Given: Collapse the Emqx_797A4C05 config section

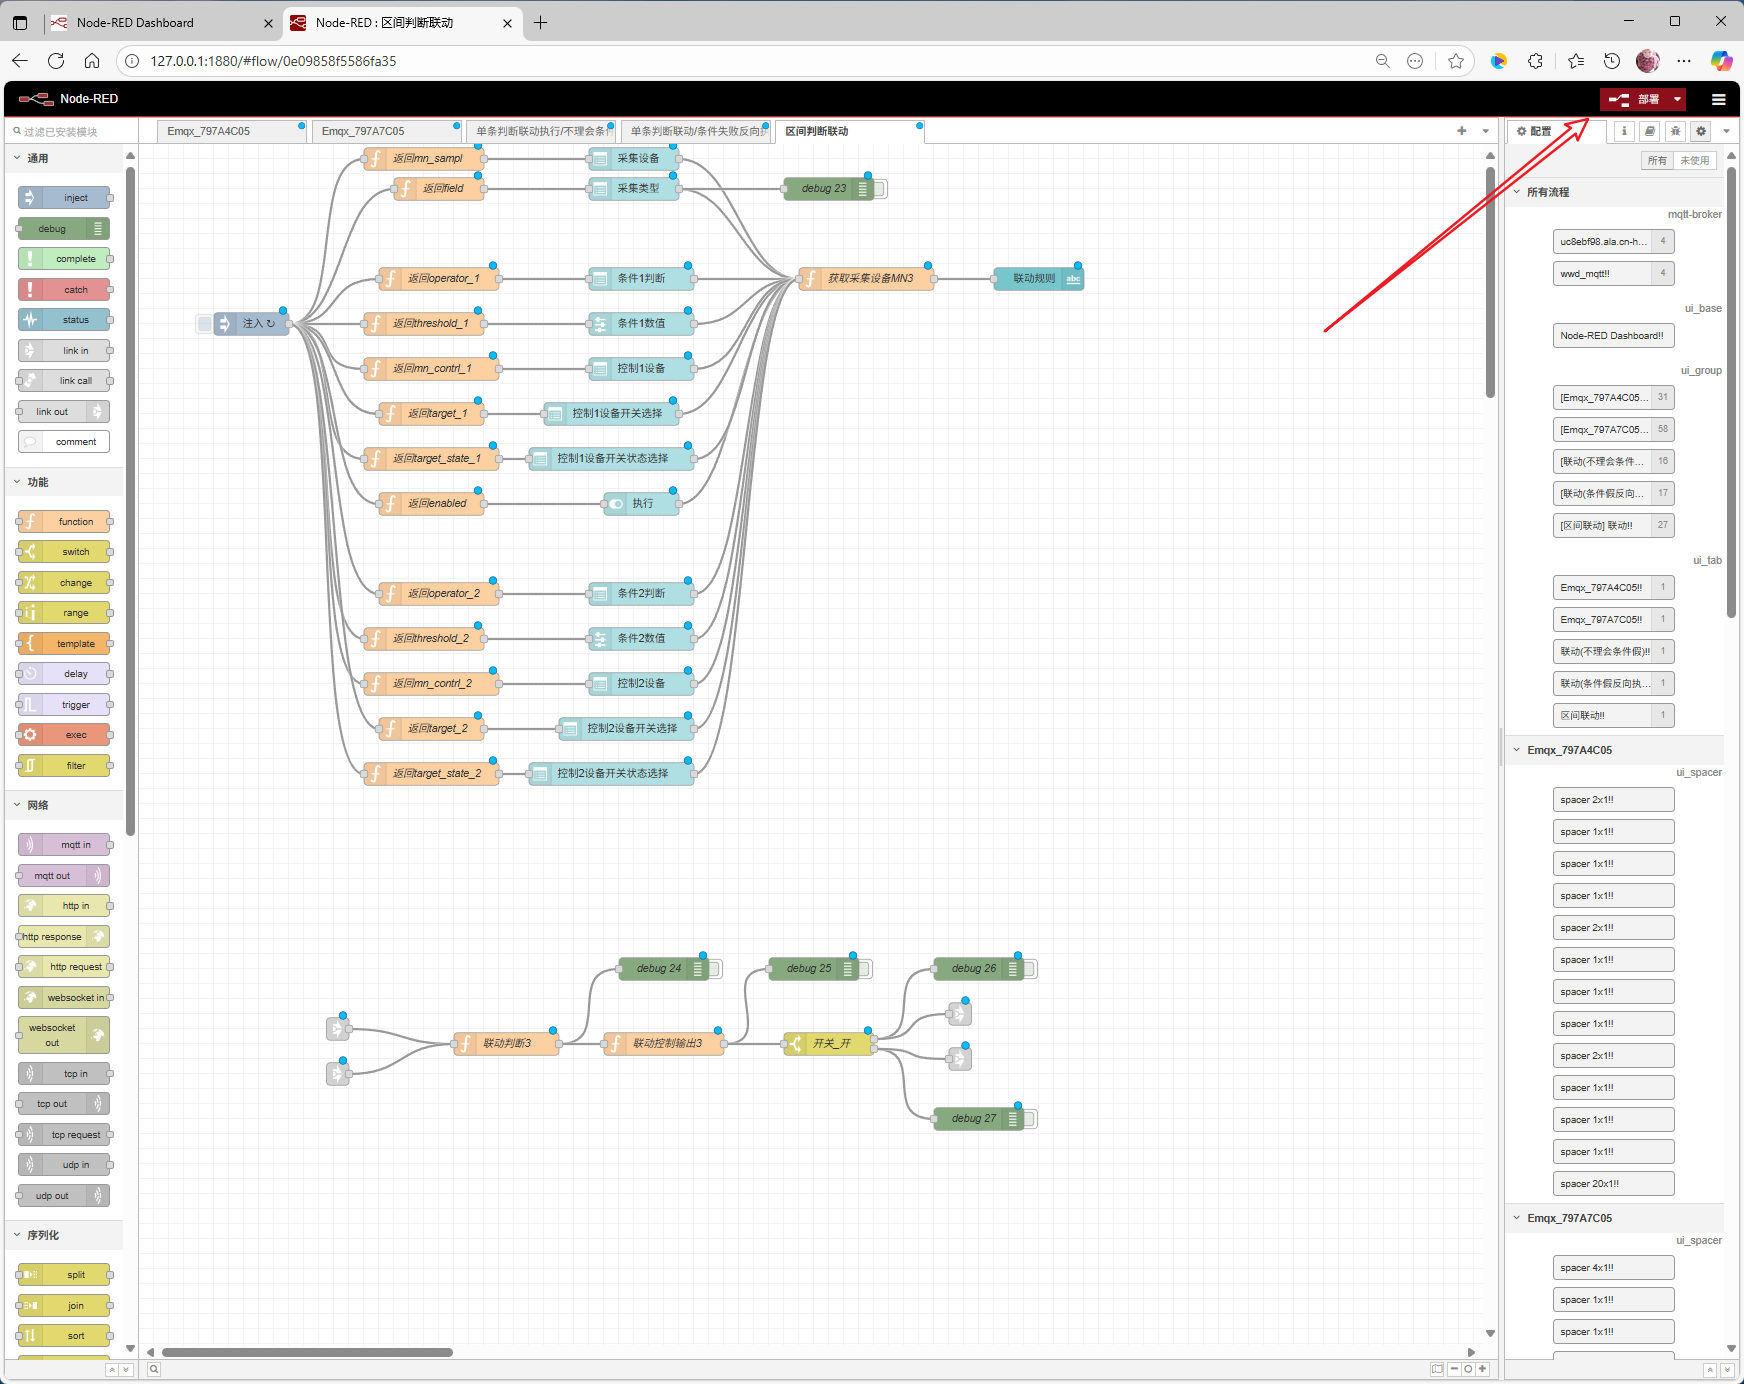Looking at the screenshot, I should tap(1517, 750).
